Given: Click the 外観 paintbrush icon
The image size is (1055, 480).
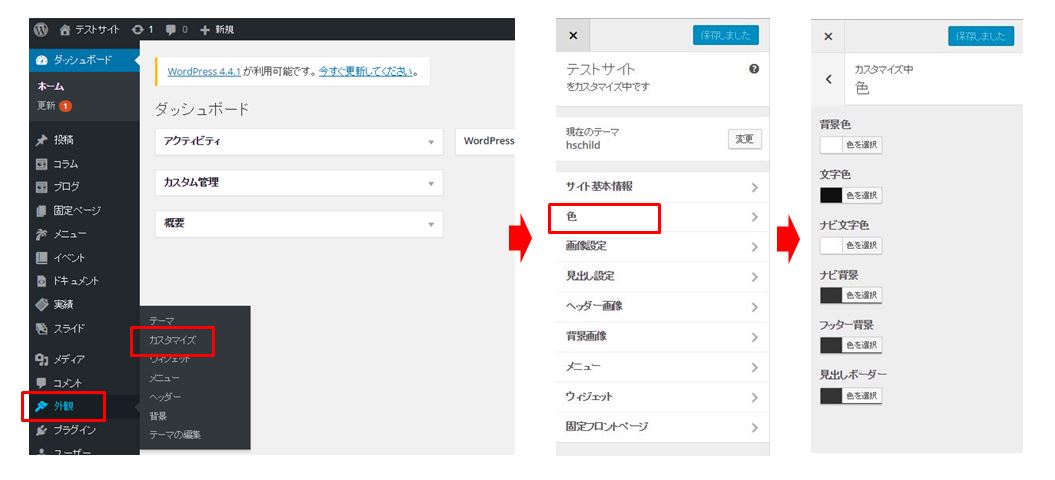Looking at the screenshot, I should click(x=42, y=407).
